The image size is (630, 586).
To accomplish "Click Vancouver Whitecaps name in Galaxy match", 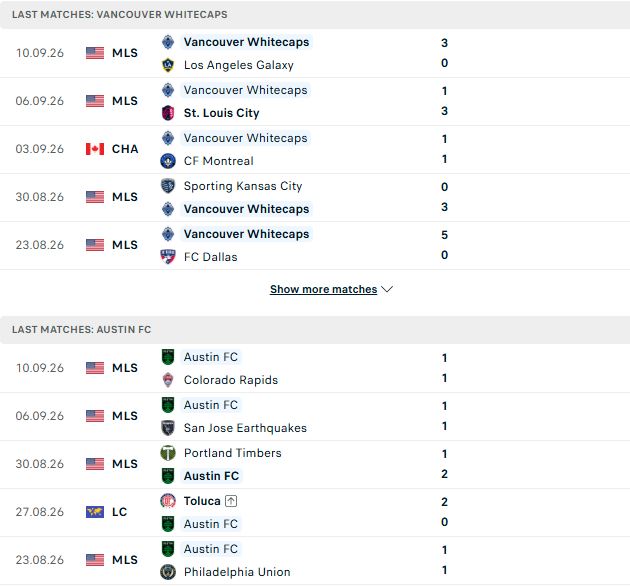I will (x=246, y=42).
